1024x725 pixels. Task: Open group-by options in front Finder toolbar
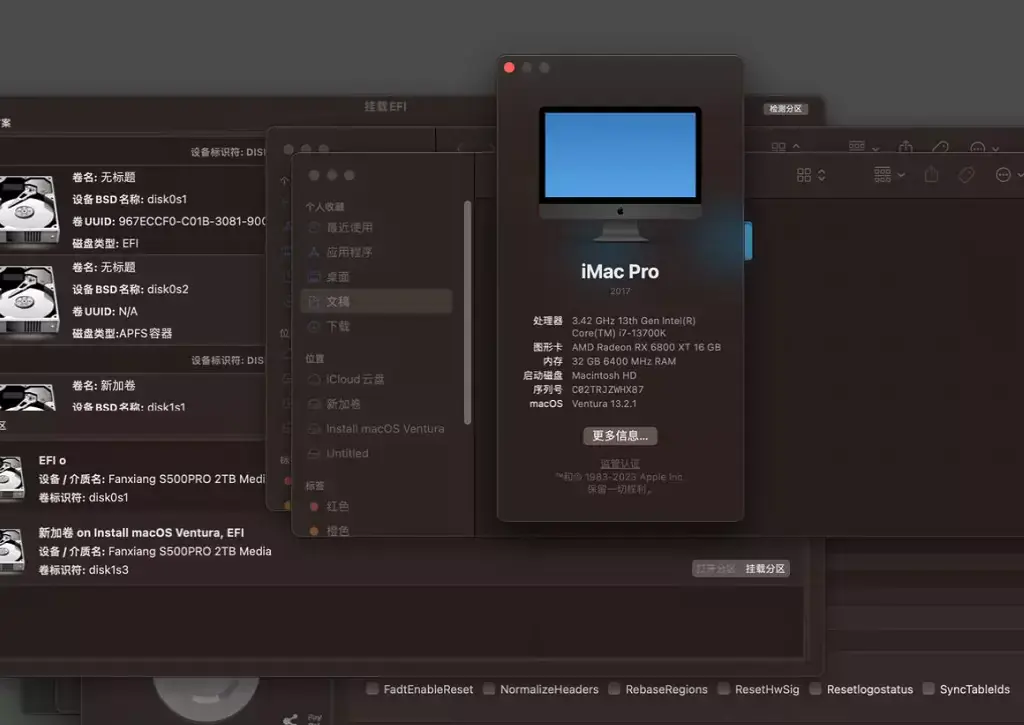[882, 174]
